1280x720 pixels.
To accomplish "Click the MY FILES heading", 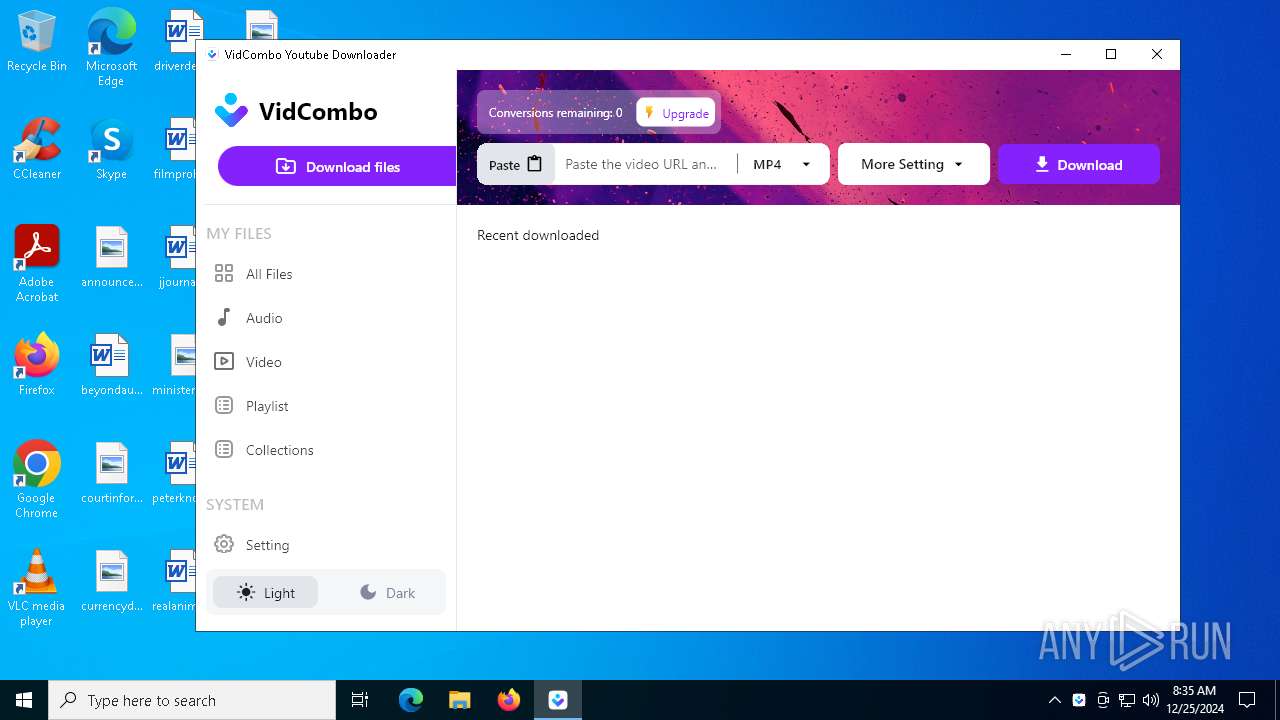I will 239,233.
